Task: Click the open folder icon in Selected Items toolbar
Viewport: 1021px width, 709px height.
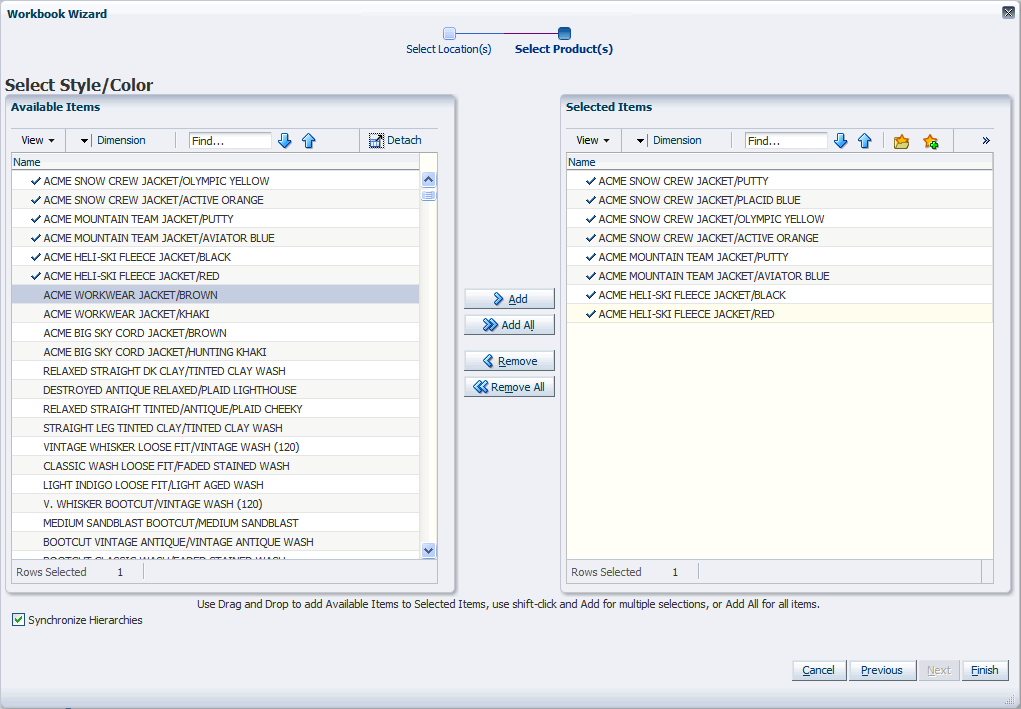Action: [x=901, y=141]
